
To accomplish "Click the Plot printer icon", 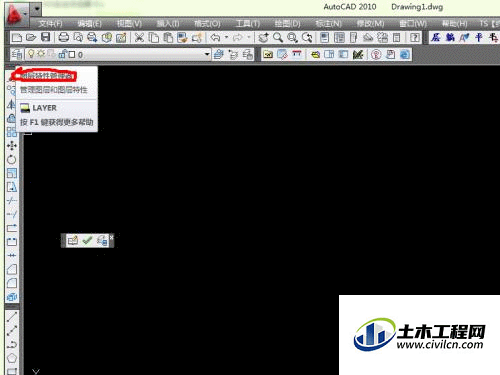I will [64, 37].
